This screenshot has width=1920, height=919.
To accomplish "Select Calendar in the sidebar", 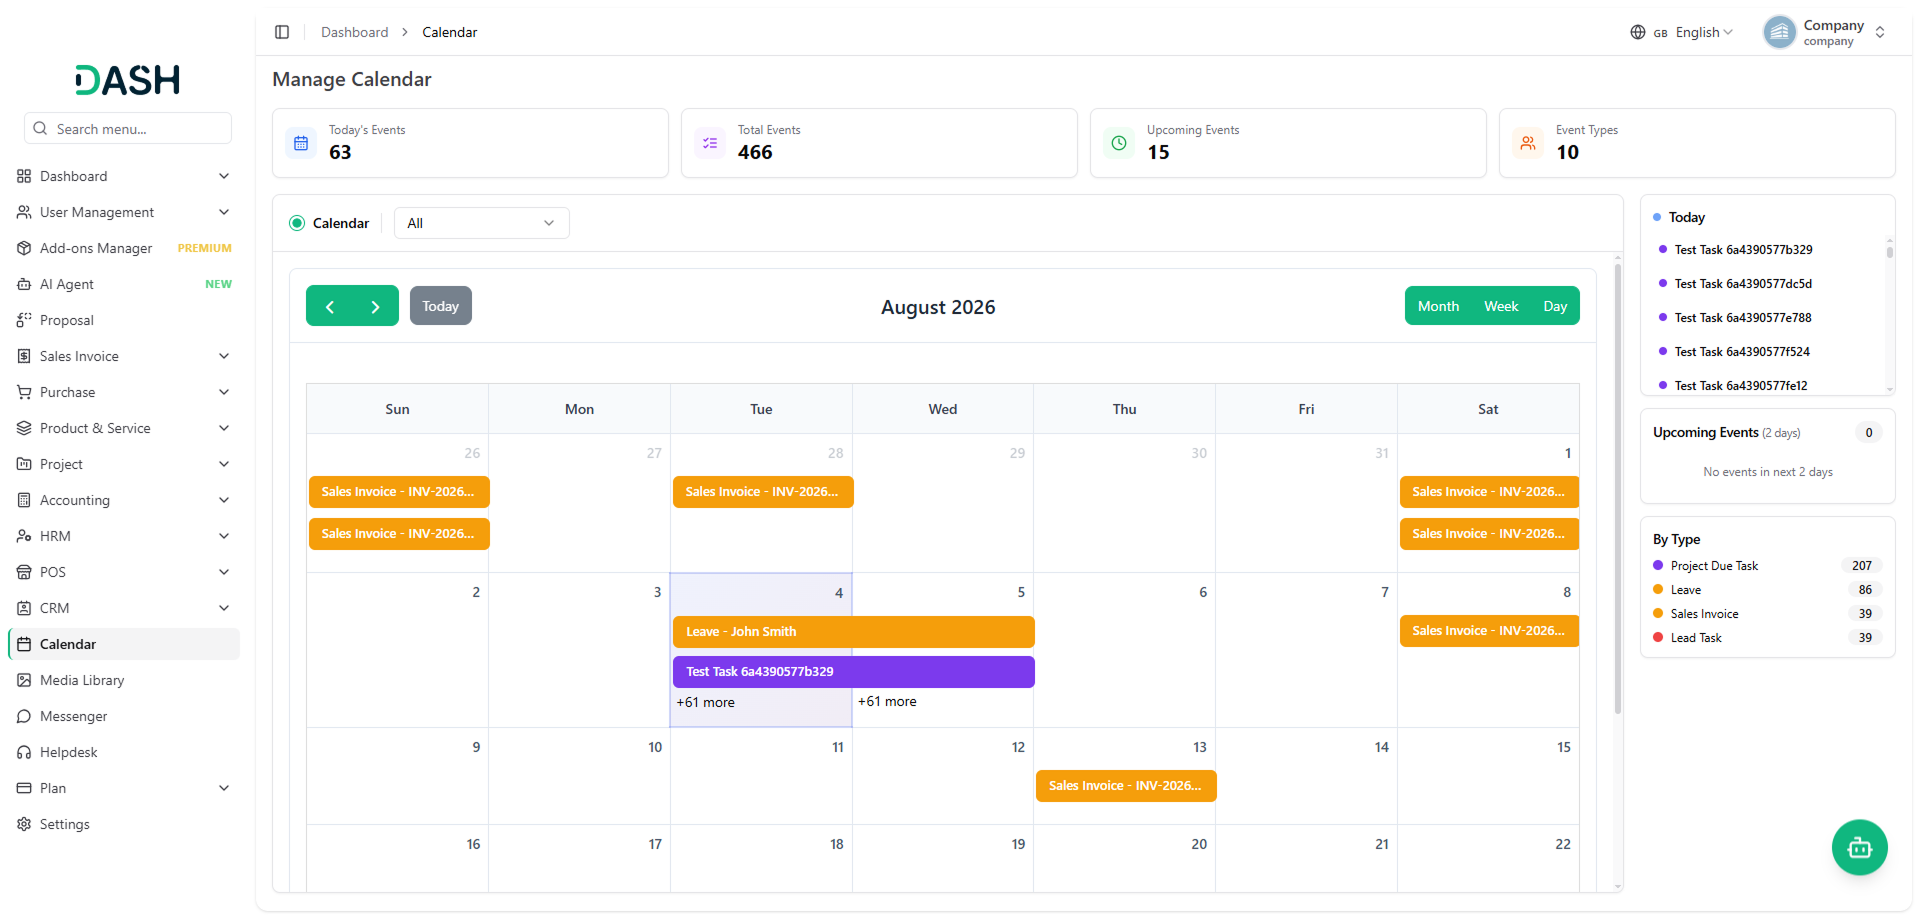I will pos(124,644).
